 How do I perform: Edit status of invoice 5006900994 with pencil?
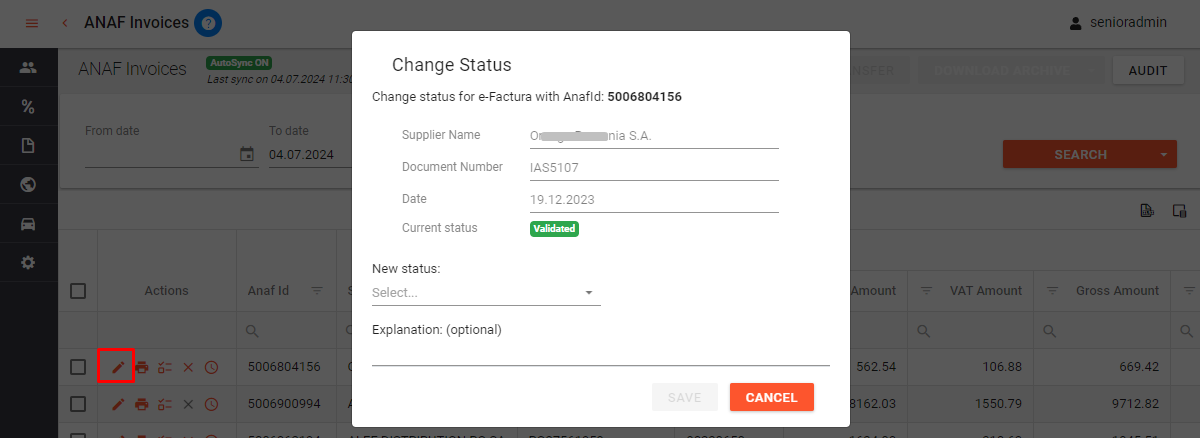tap(118, 404)
